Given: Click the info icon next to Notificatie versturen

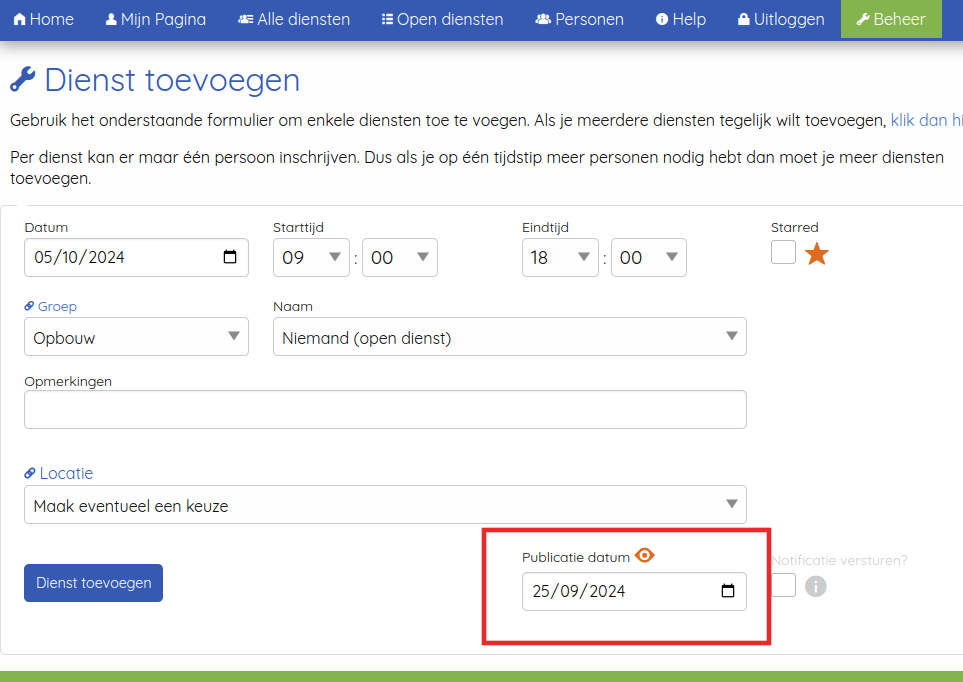Looking at the screenshot, I should [816, 586].
